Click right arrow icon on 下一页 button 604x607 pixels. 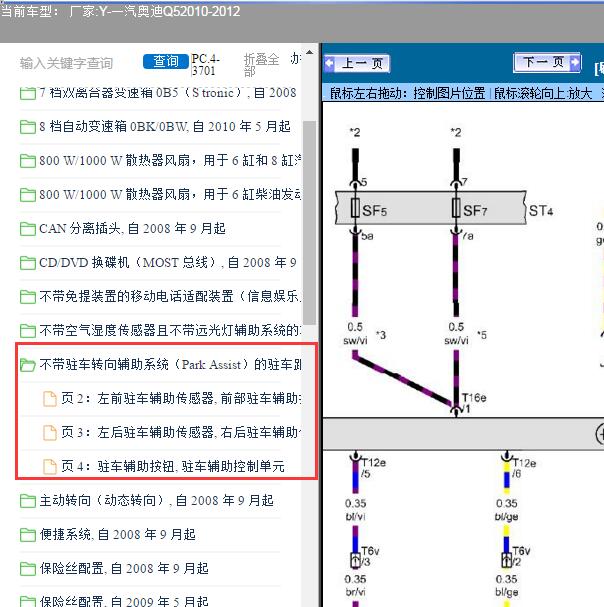tap(575, 62)
